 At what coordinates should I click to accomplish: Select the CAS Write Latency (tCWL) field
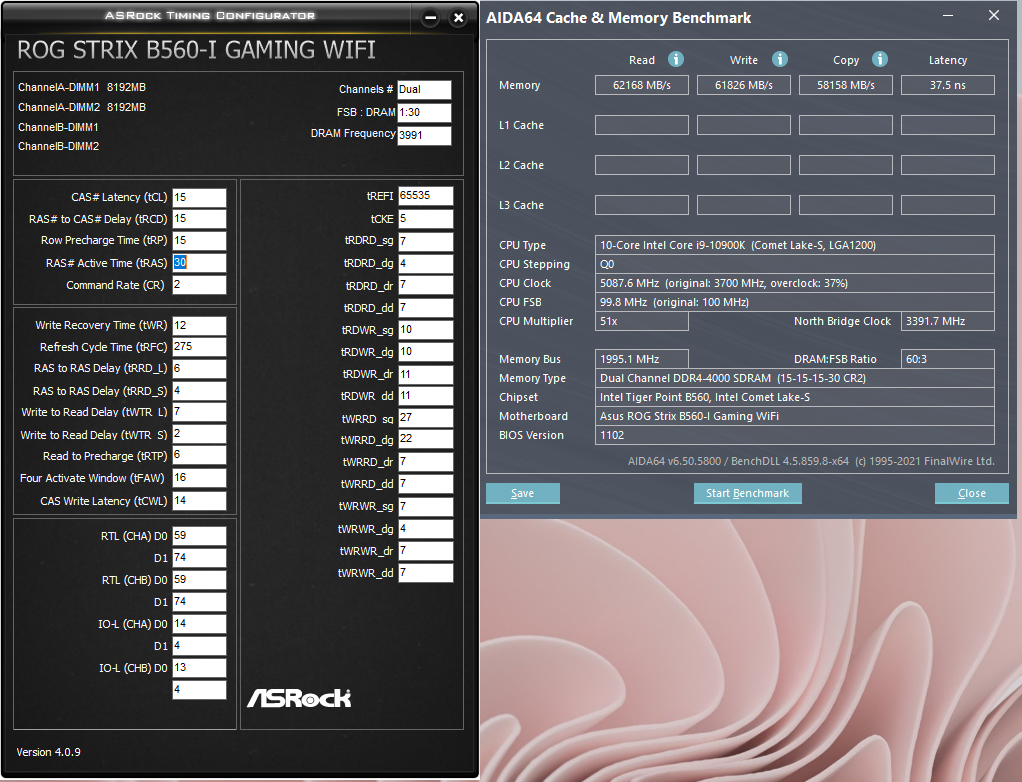click(x=199, y=500)
